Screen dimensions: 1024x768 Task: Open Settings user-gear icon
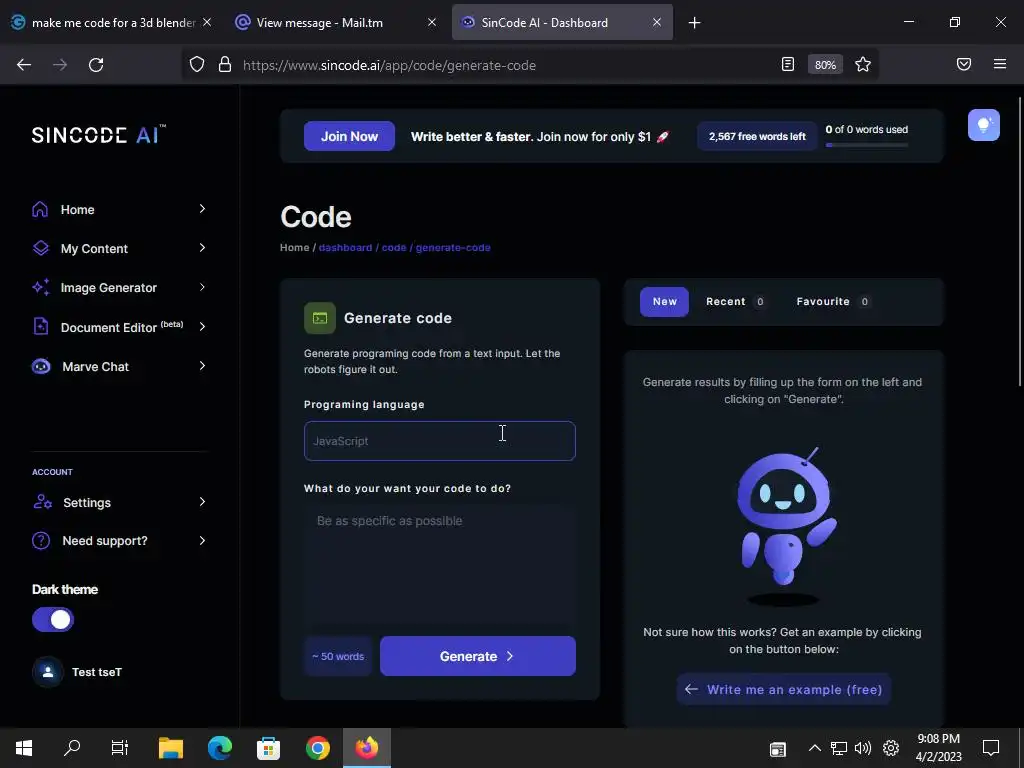click(x=42, y=502)
